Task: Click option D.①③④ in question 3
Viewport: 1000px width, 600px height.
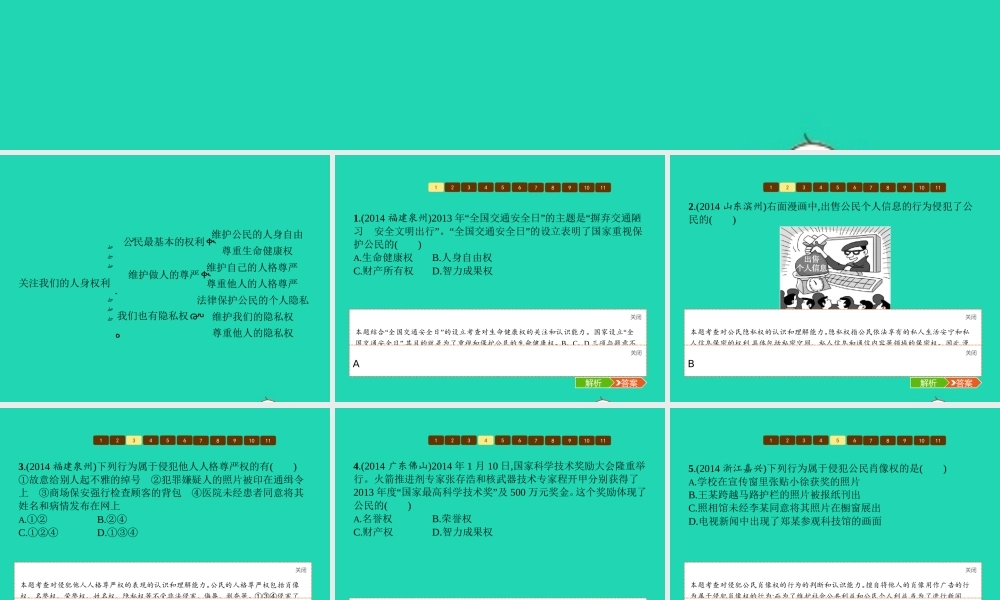Action: pyautogui.click(x=117, y=532)
